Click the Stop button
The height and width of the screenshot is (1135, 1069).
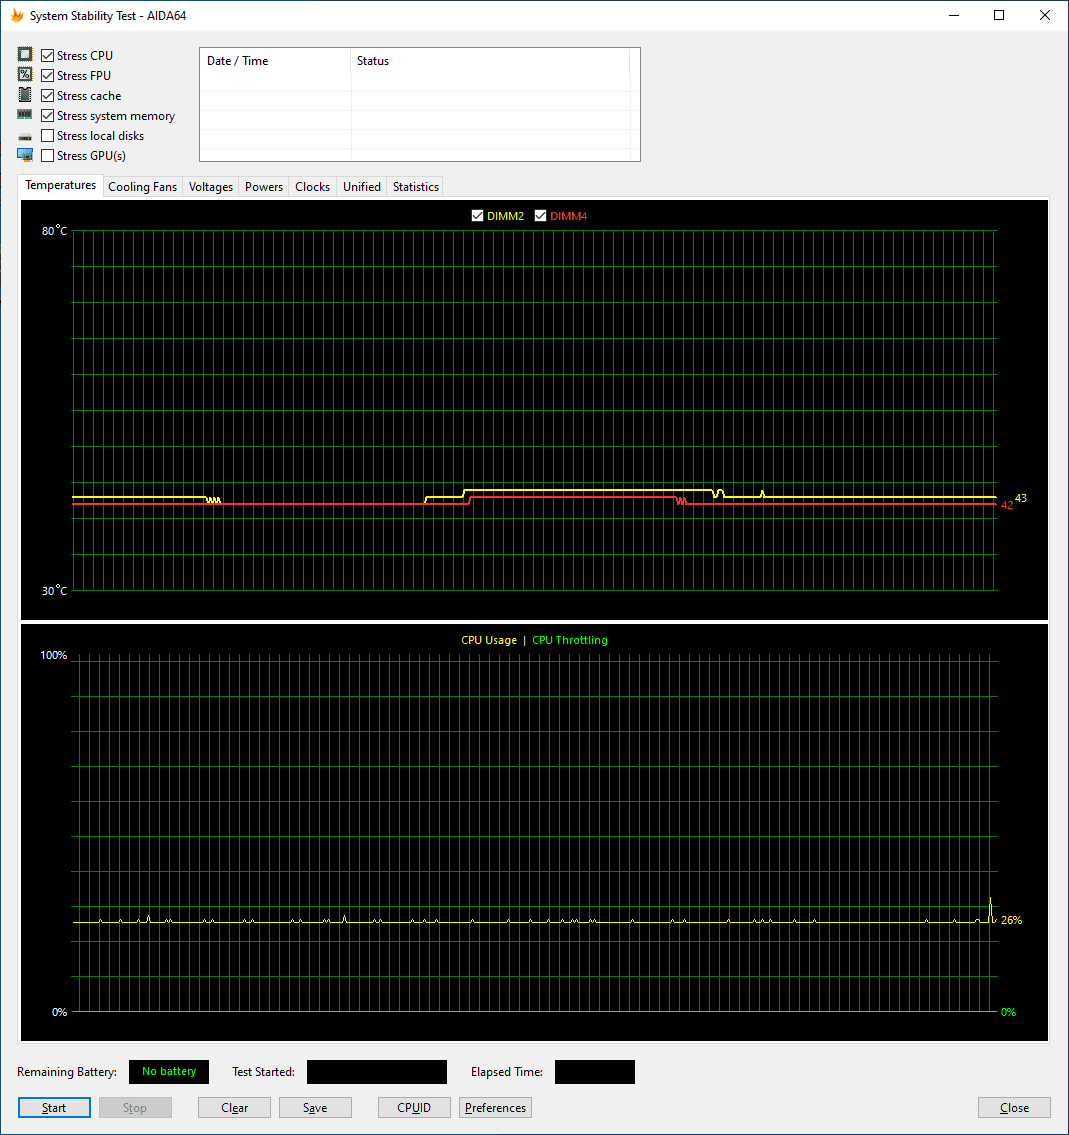pyautogui.click(x=135, y=1107)
